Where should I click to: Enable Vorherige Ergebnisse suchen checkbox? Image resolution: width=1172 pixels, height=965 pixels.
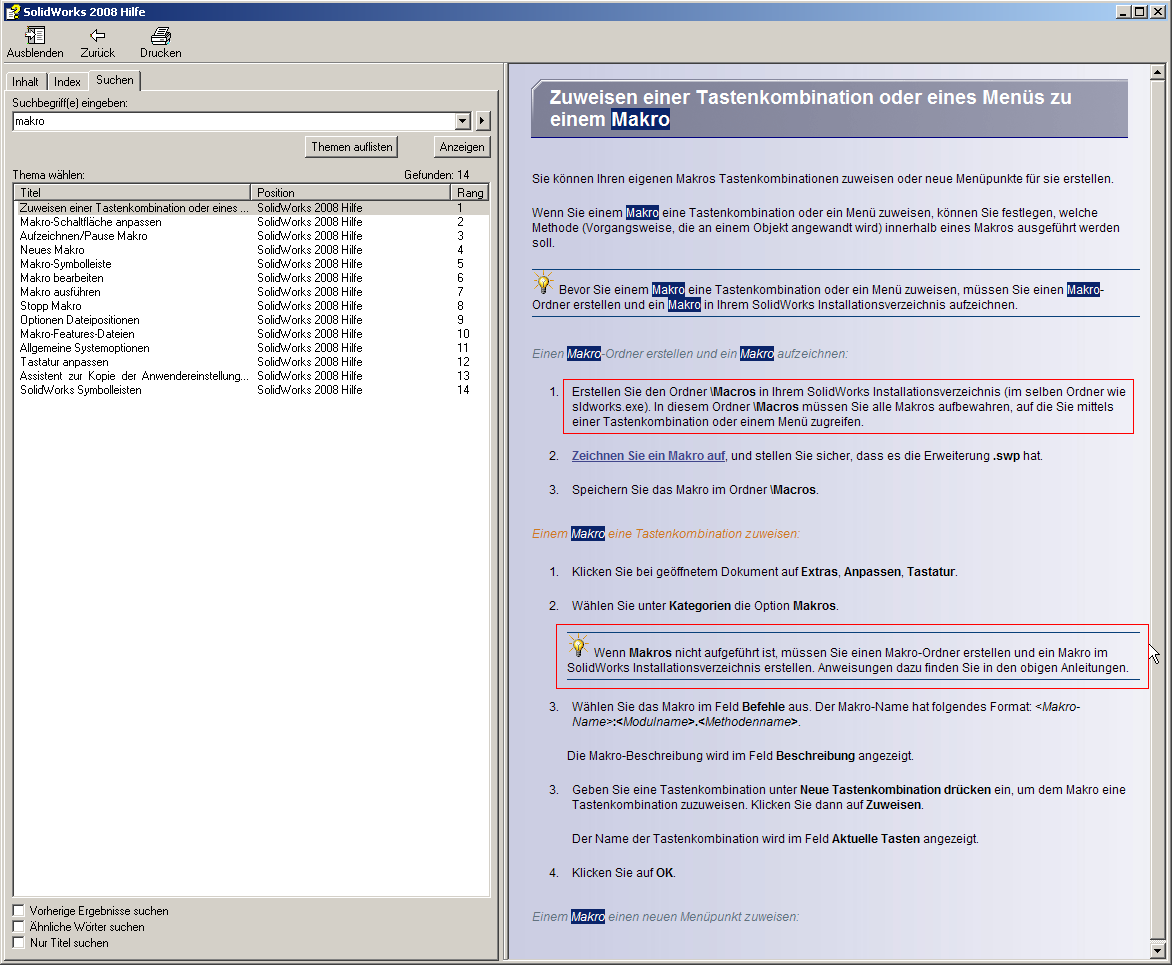pos(19,910)
